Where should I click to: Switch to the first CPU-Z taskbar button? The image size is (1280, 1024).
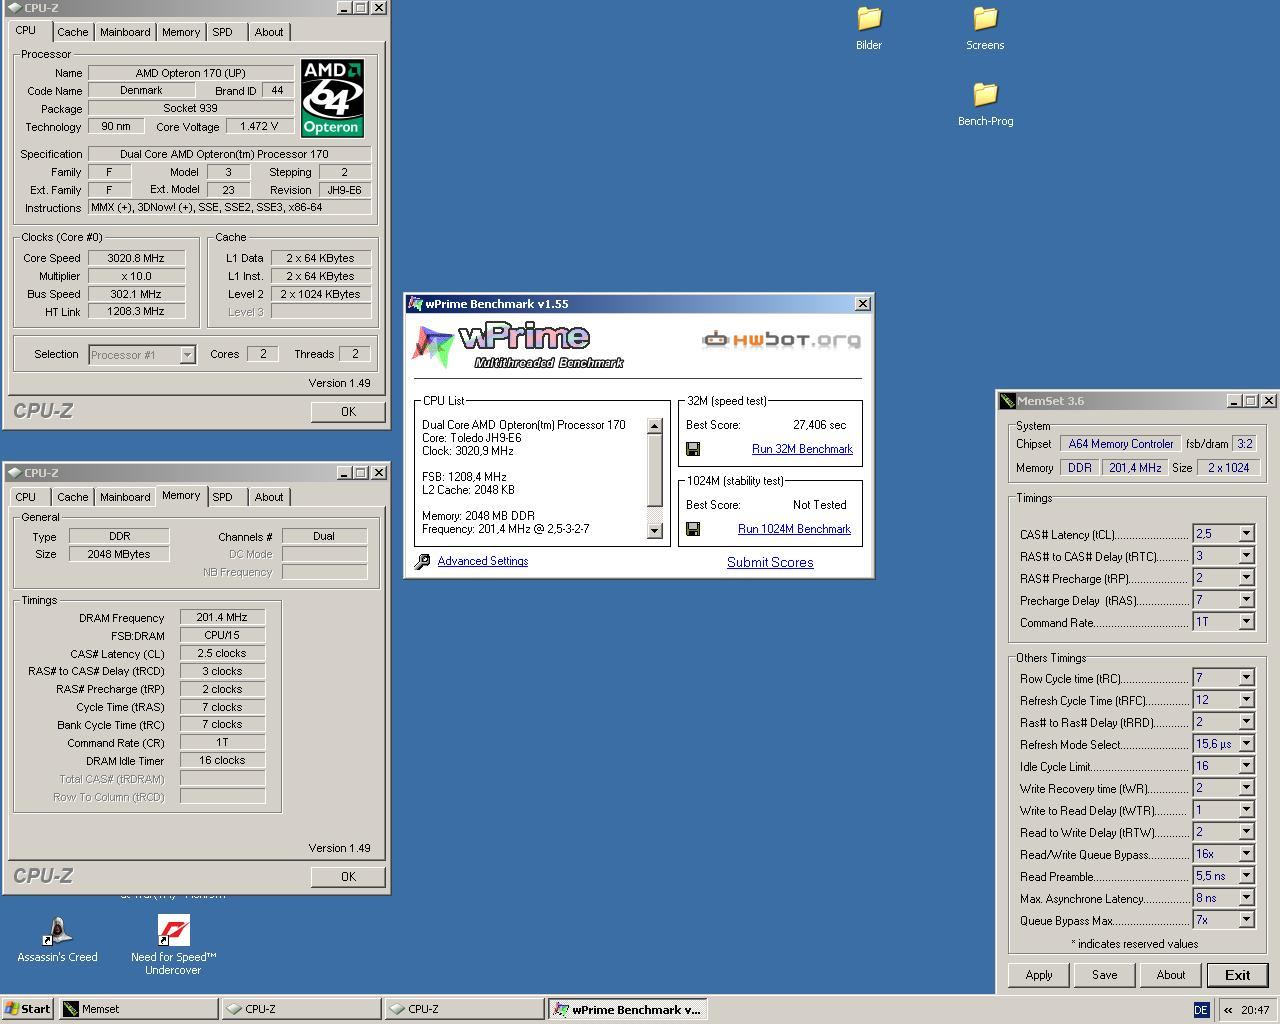[301, 1009]
